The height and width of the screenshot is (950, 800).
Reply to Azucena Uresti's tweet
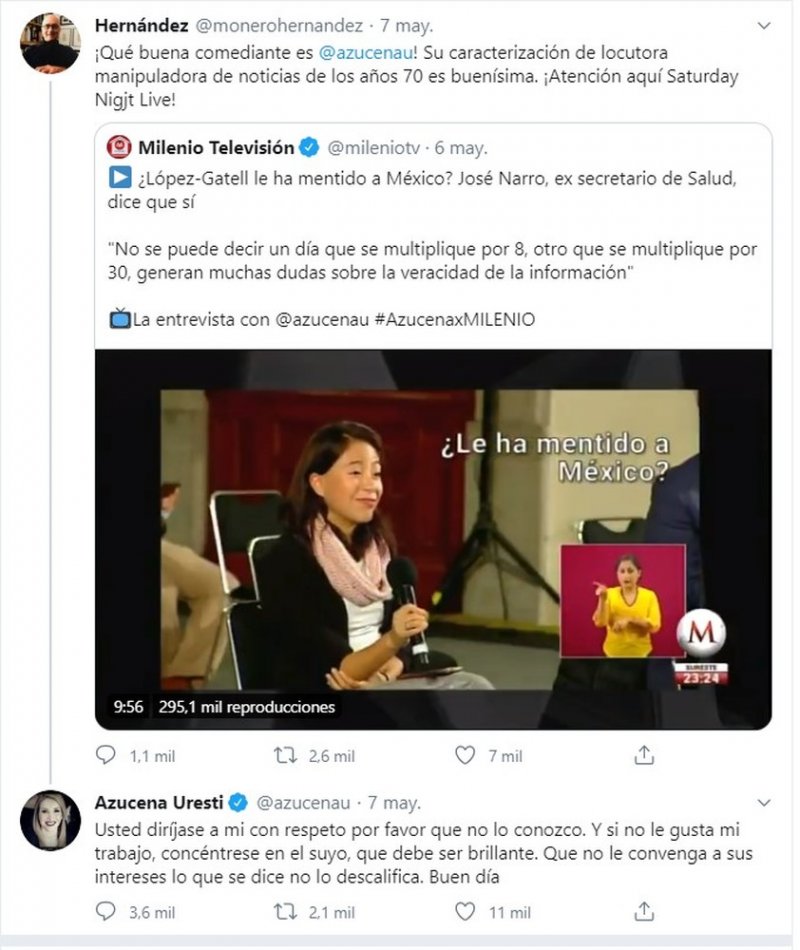point(106,911)
